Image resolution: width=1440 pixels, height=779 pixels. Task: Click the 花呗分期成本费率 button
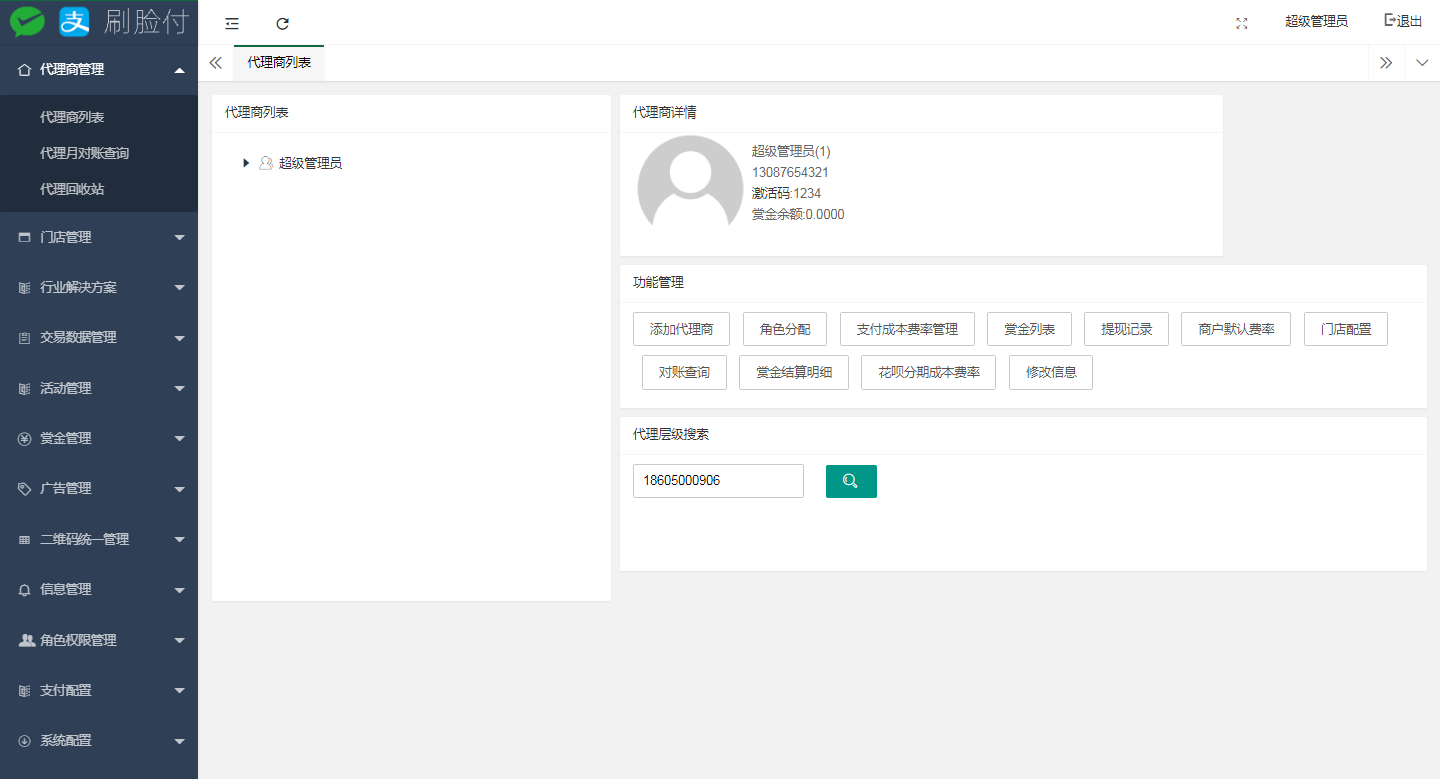[x=928, y=372]
